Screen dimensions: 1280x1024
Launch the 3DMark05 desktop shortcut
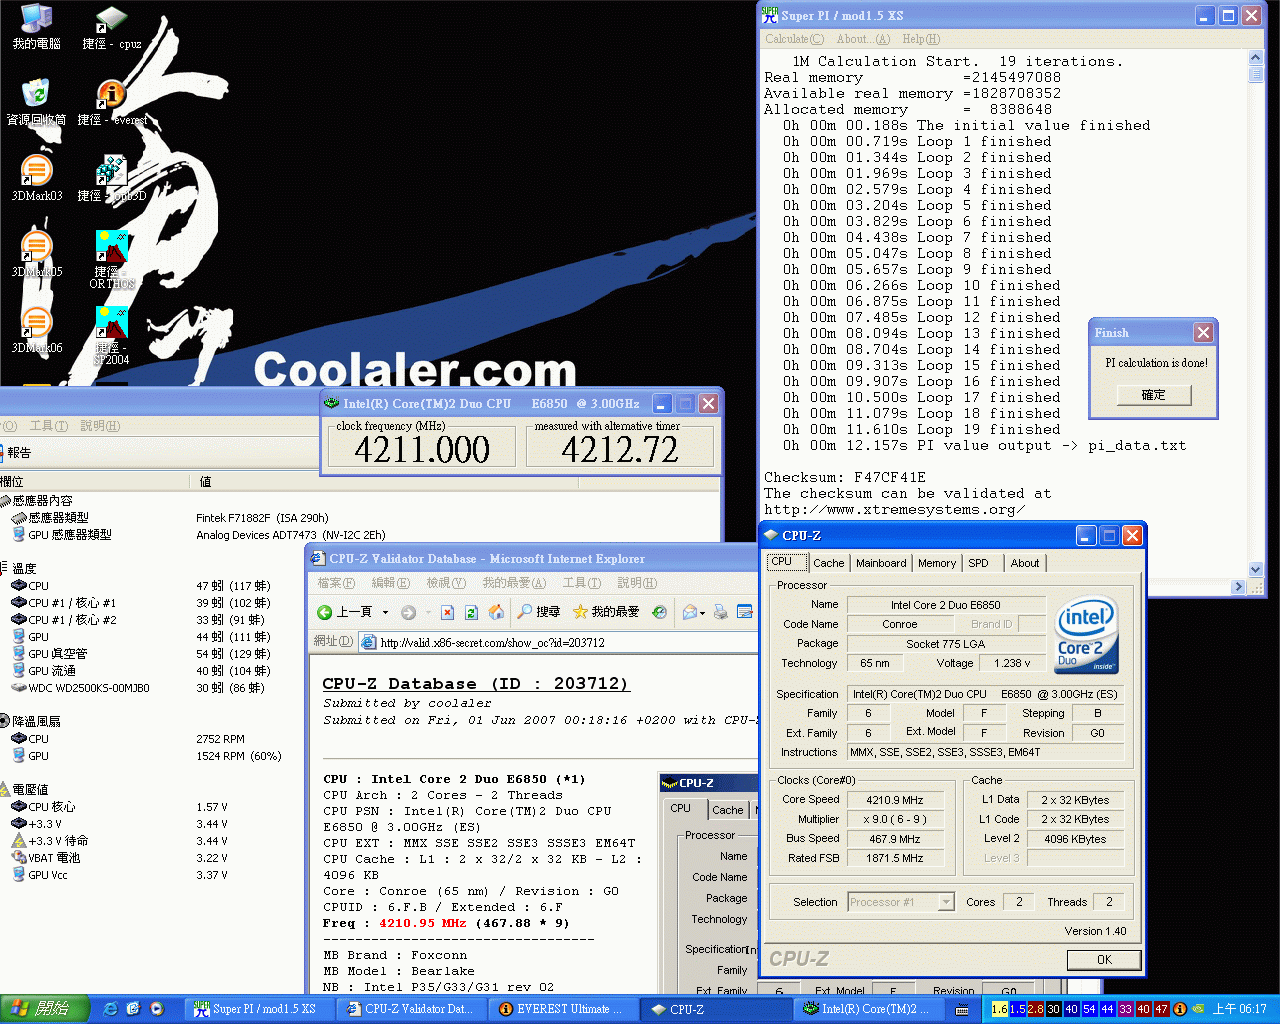(x=36, y=254)
